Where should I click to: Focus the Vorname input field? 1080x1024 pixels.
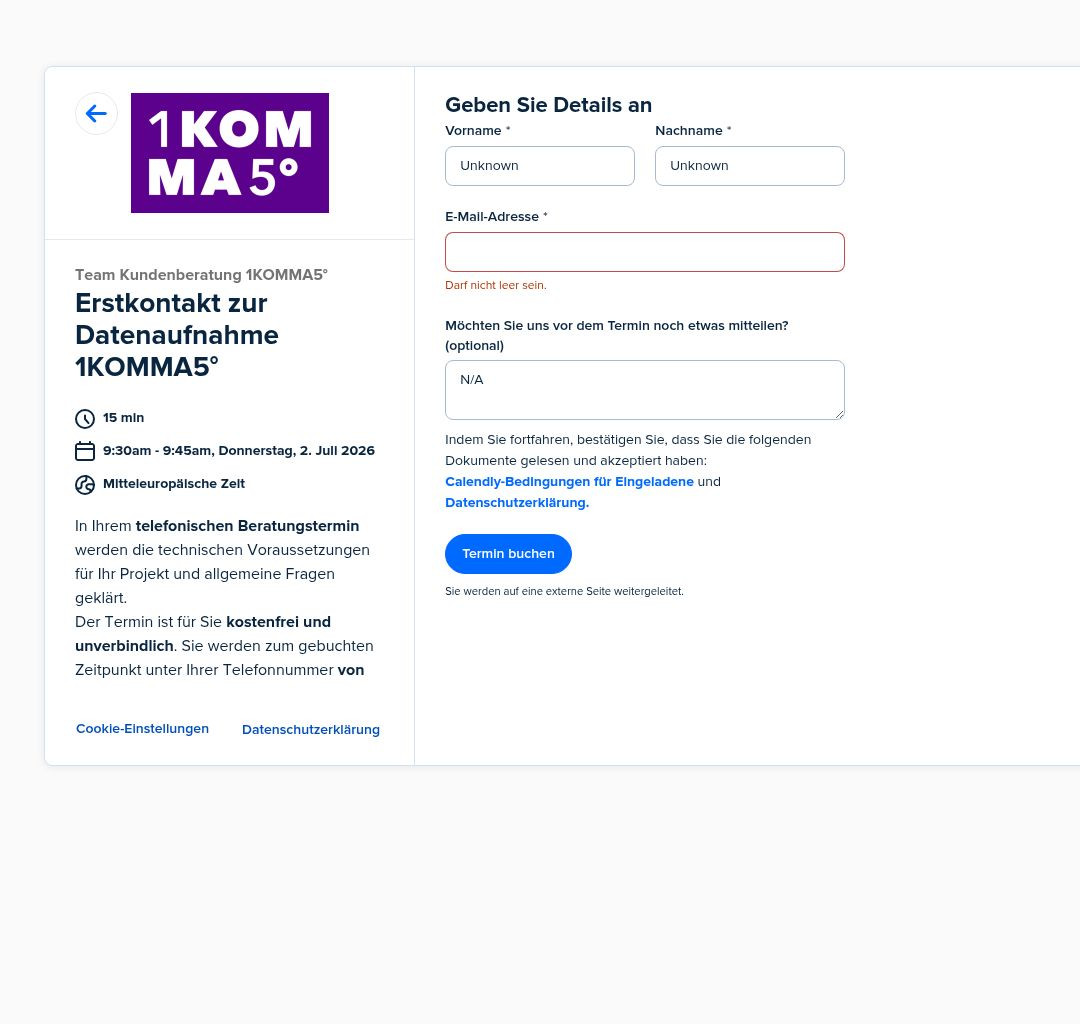(540, 166)
